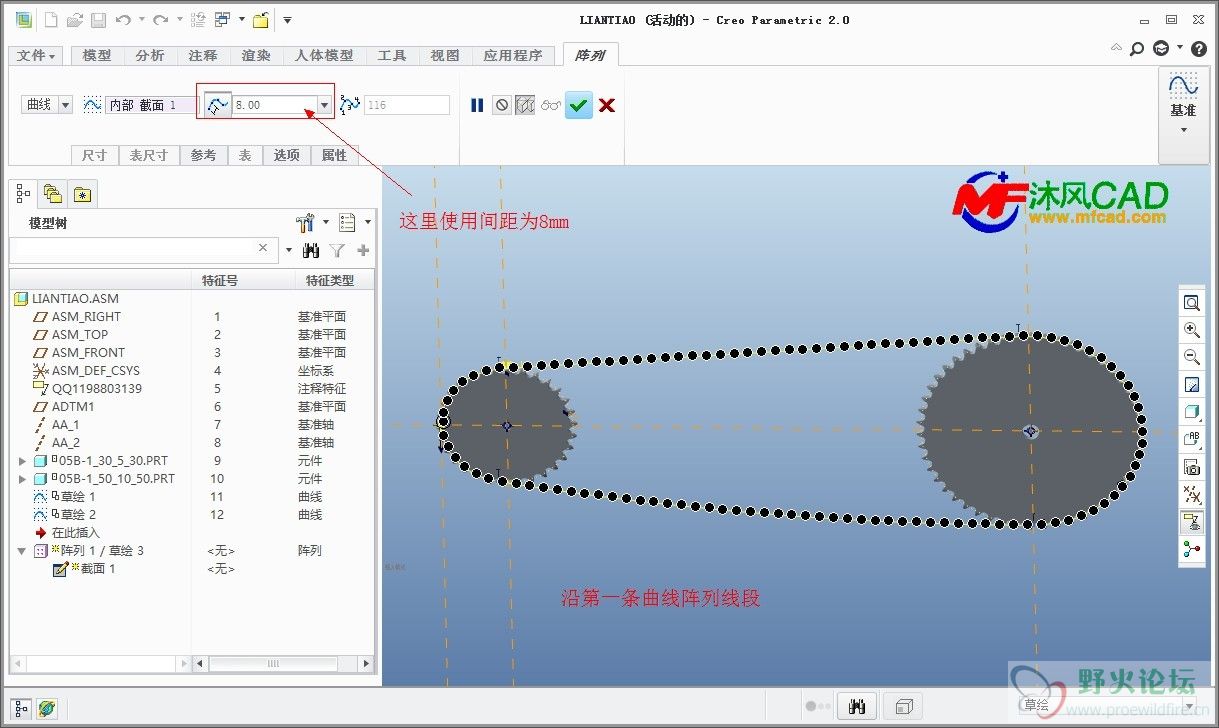Click the model tree filter funnel icon

337,250
